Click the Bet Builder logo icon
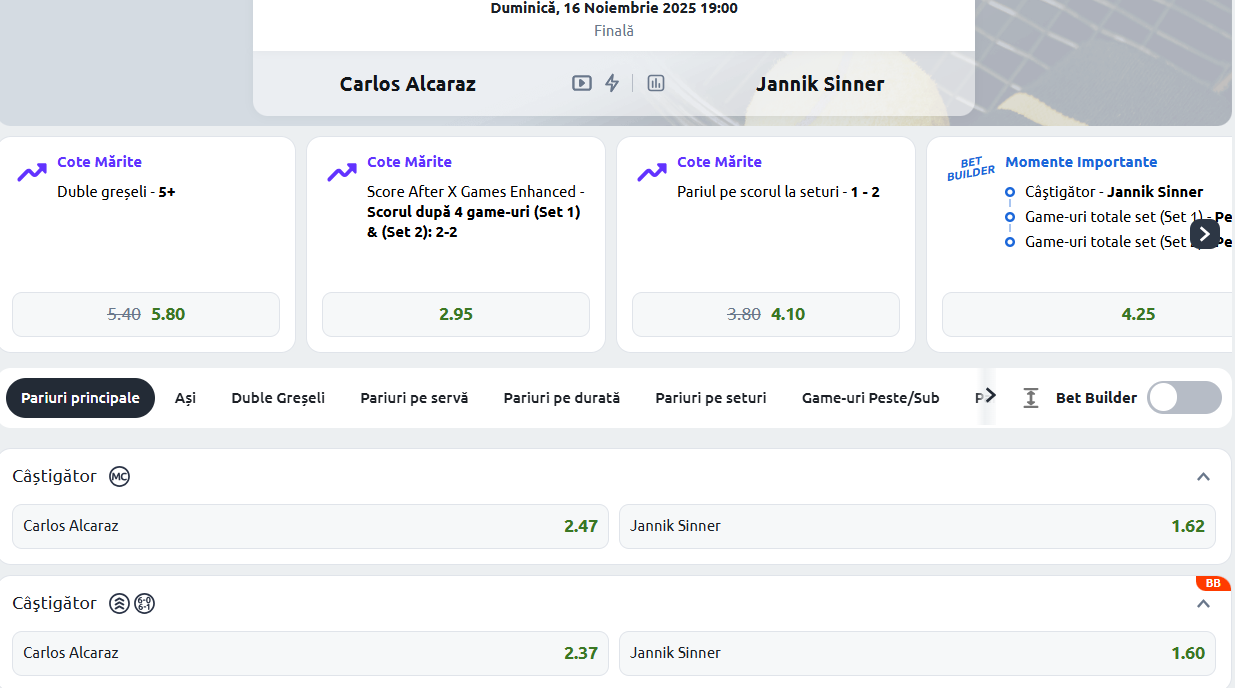The height and width of the screenshot is (688, 1235). 971,169
